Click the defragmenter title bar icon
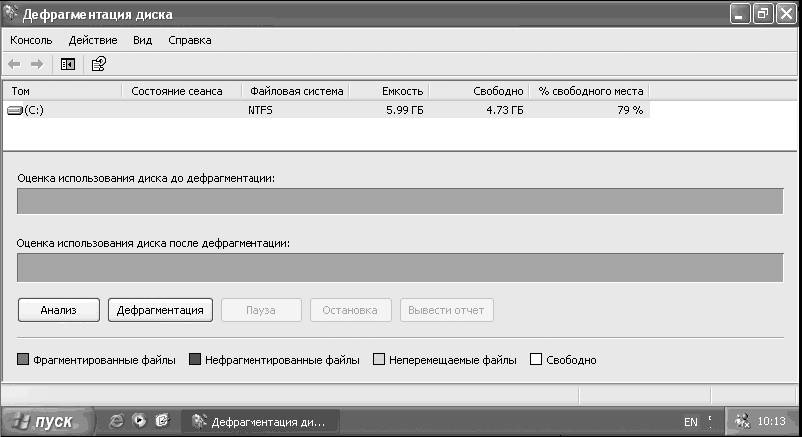The image size is (802, 437). [11, 12]
